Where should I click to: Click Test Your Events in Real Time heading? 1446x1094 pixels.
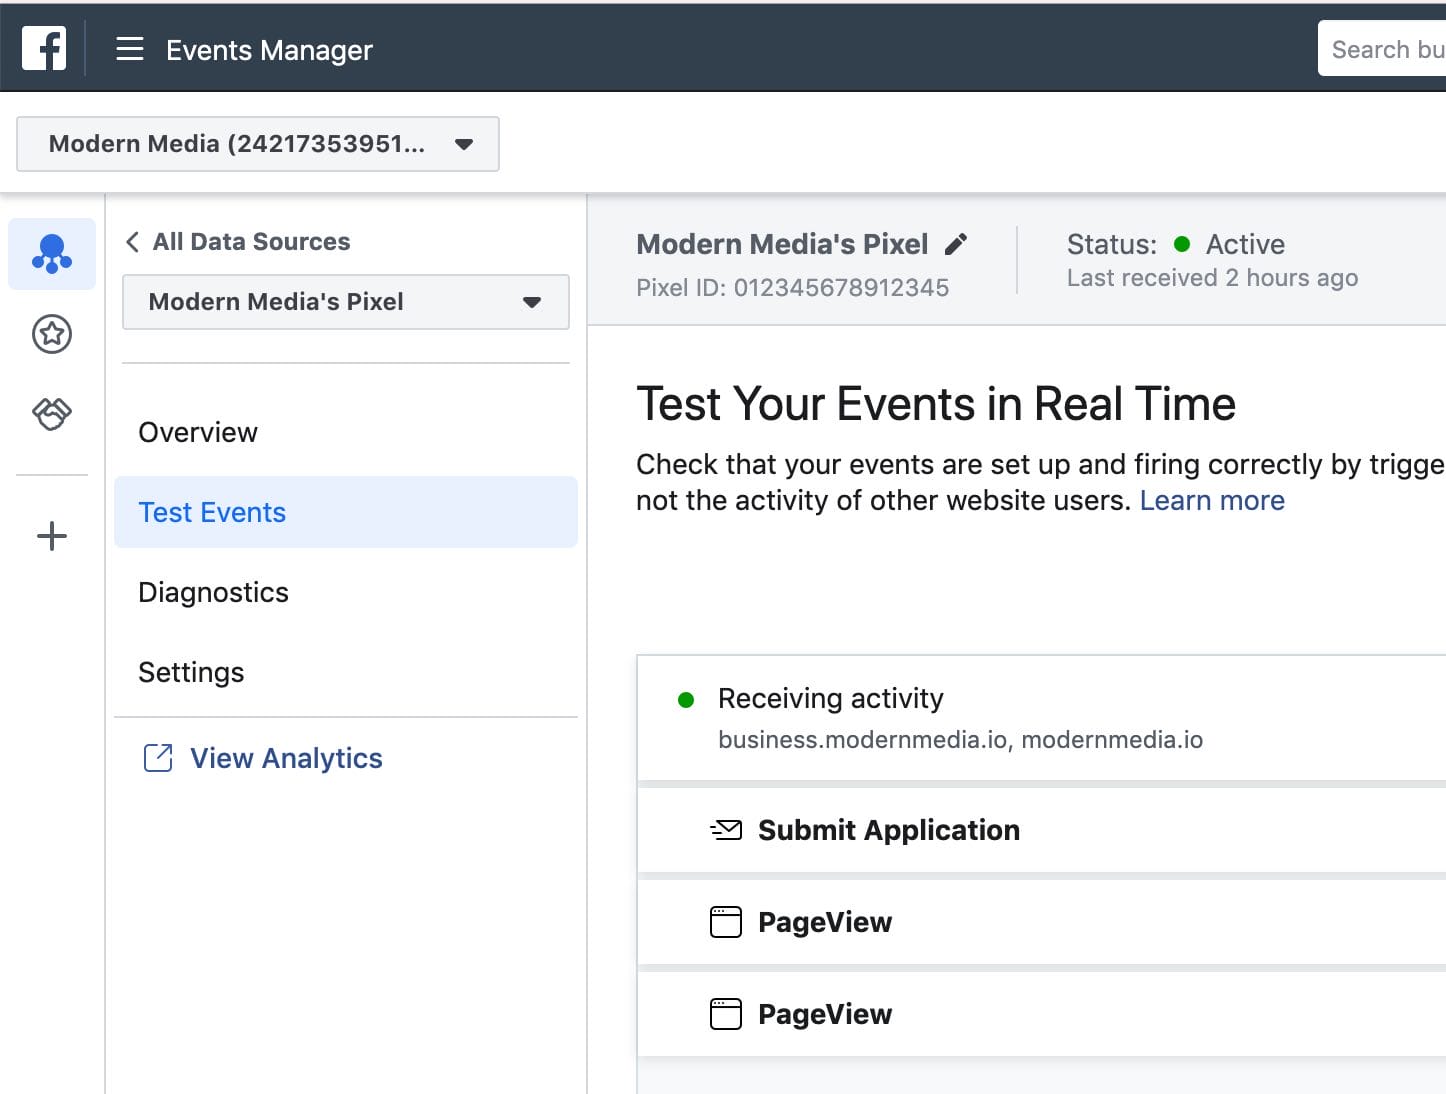pyautogui.click(x=936, y=404)
